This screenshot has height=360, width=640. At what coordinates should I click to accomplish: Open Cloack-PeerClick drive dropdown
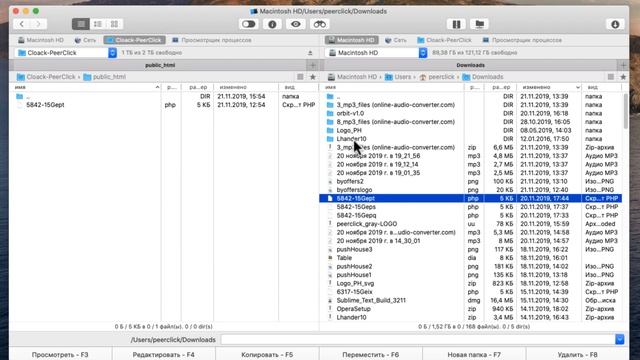coord(66,53)
